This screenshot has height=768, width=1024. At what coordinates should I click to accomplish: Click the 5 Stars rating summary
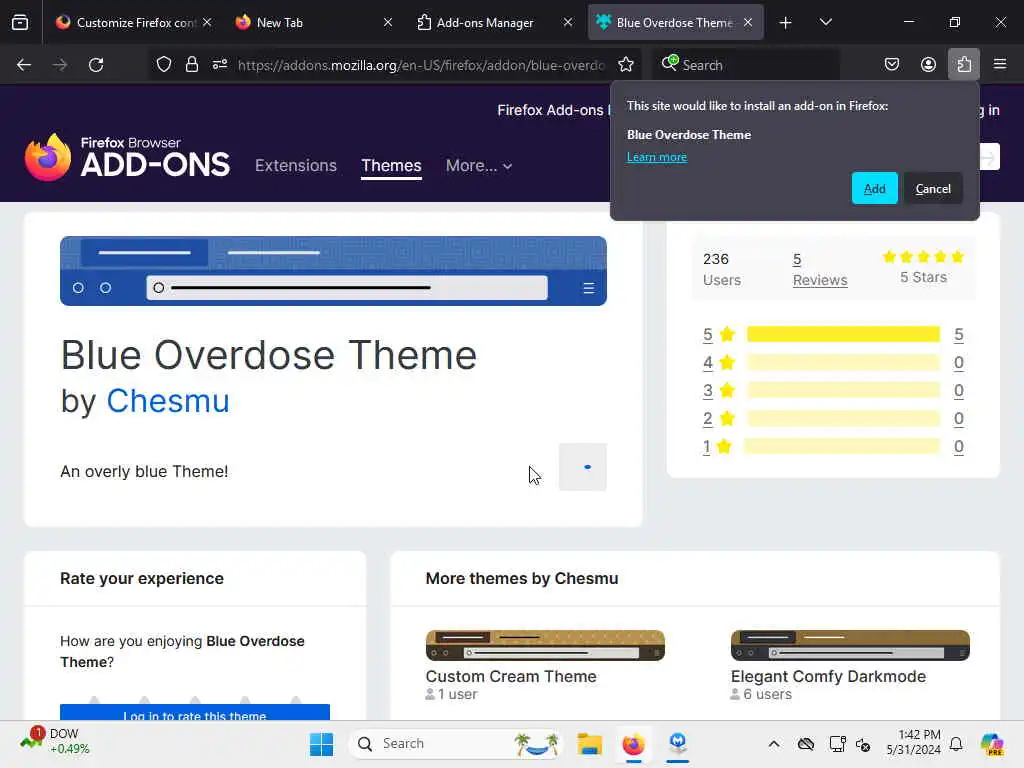923,266
